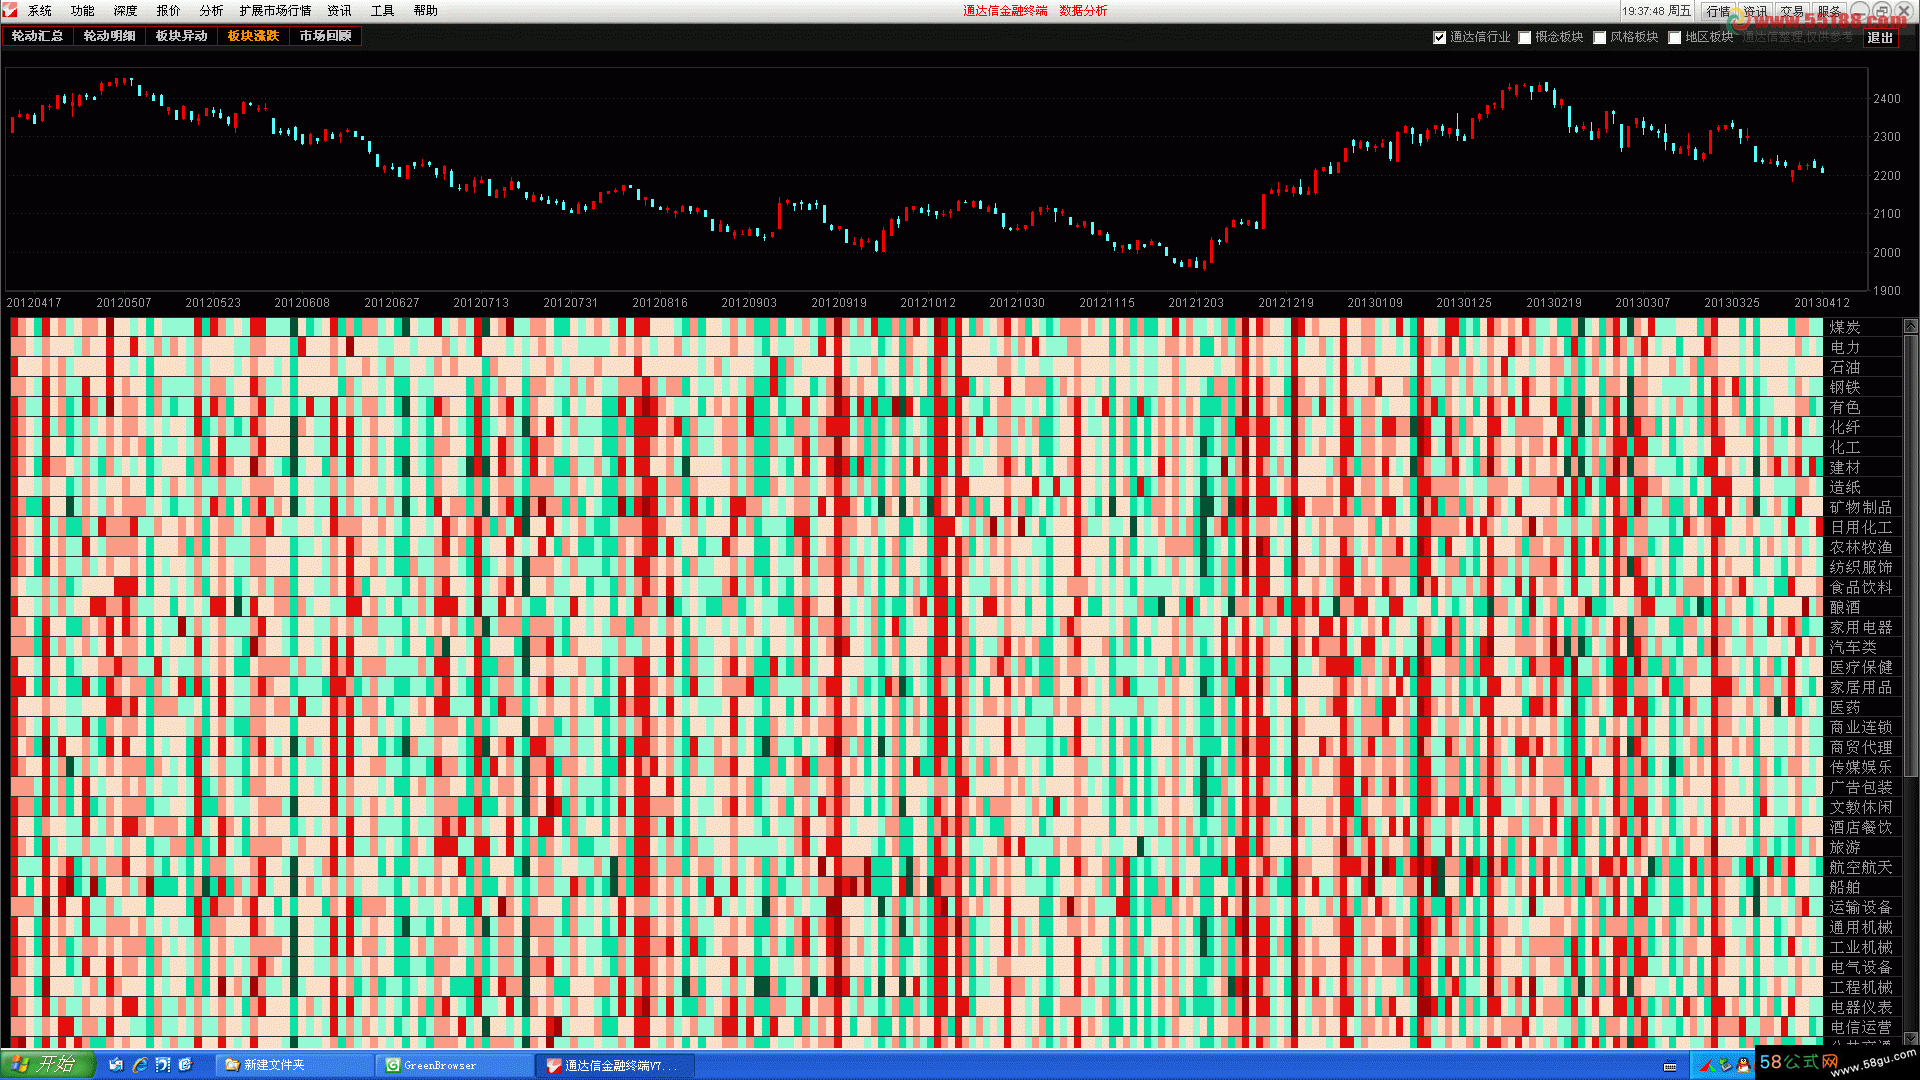Select the 日用化工 sector row label
1920x1080 pixels.
(x=1861, y=527)
